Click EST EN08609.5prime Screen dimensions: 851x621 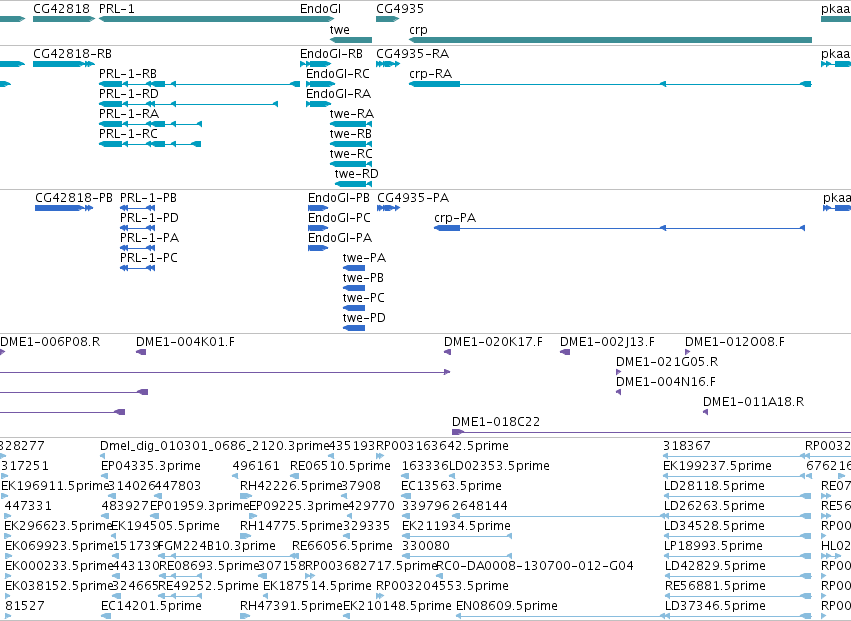point(506,606)
